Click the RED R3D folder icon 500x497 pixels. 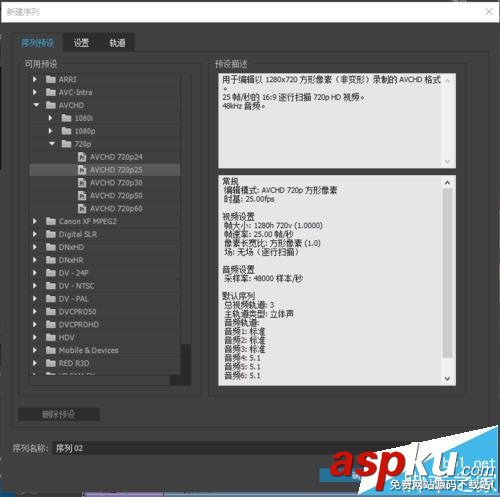click(x=51, y=363)
